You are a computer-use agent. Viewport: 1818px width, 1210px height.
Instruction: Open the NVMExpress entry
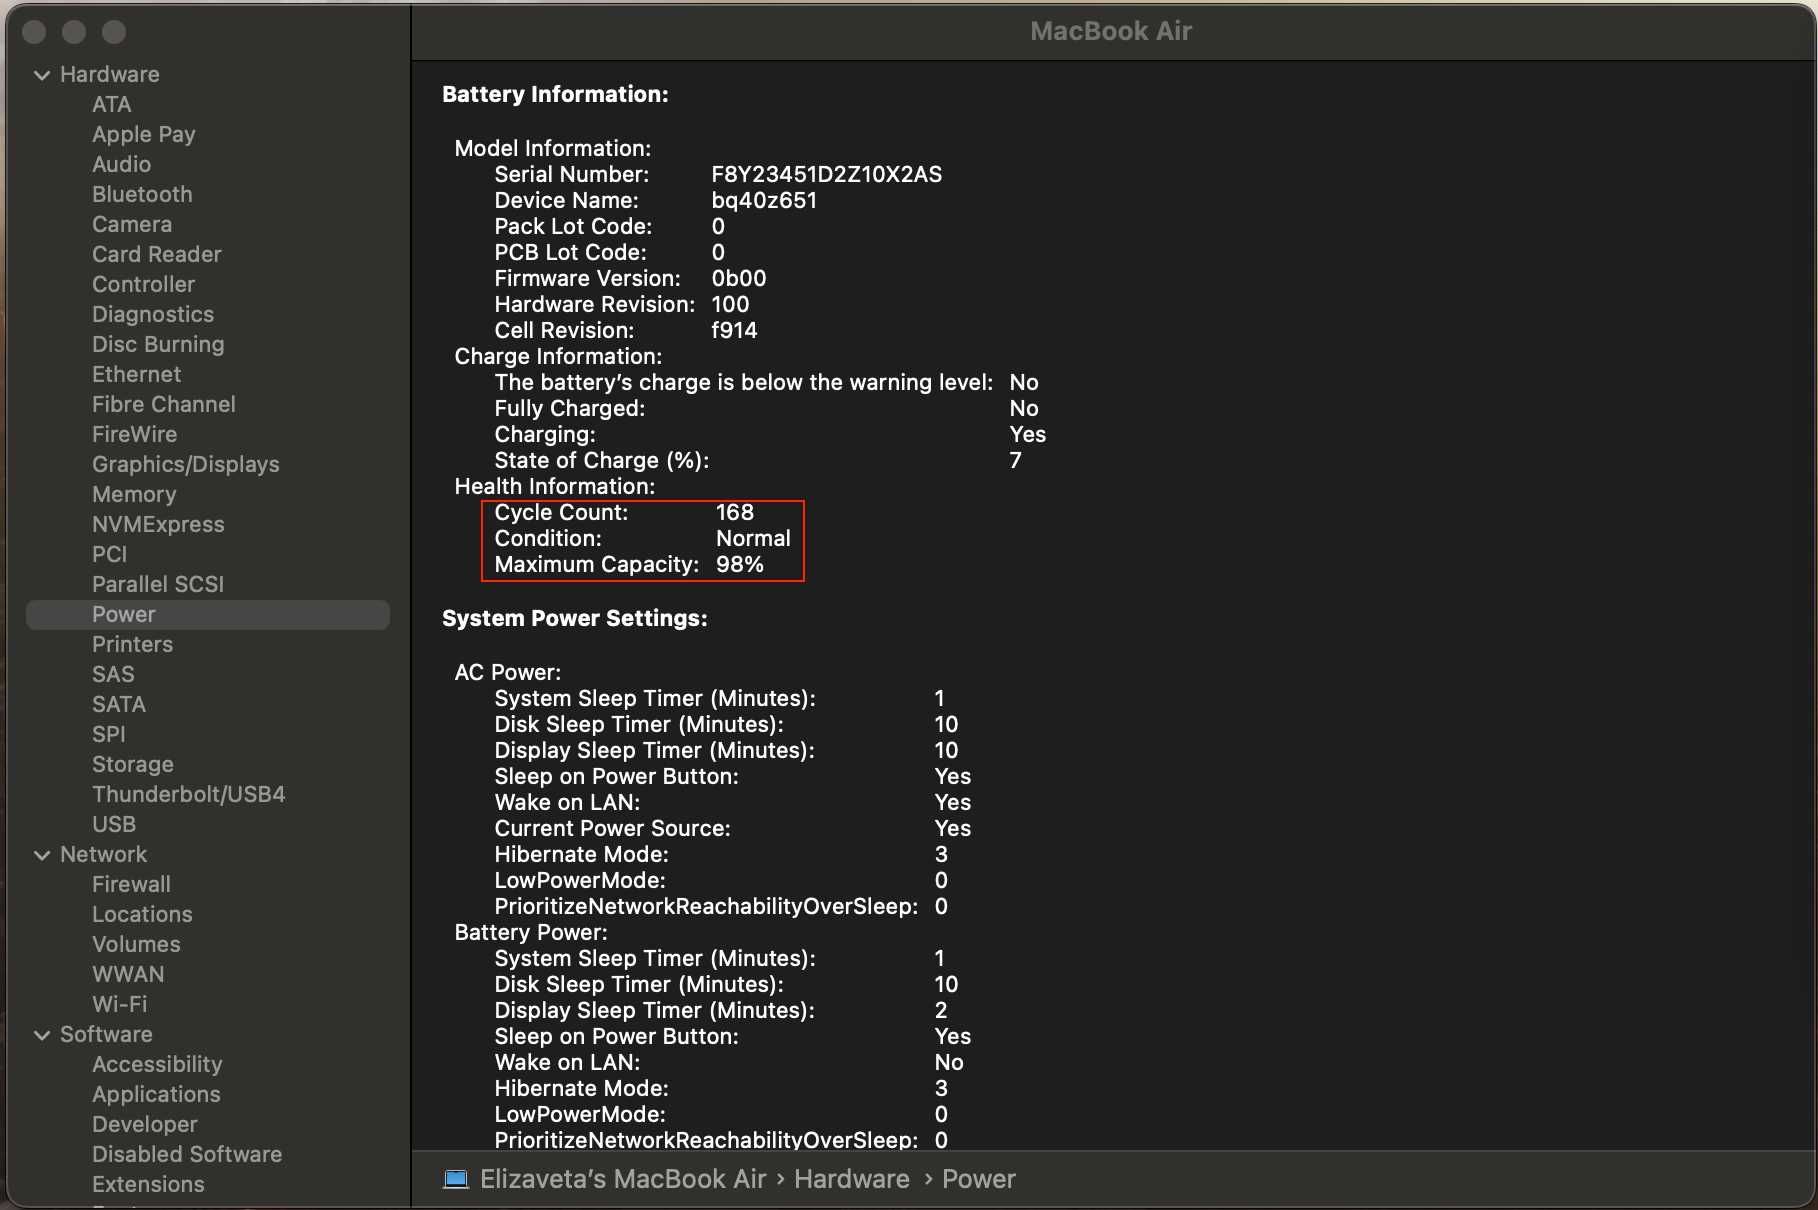point(158,524)
